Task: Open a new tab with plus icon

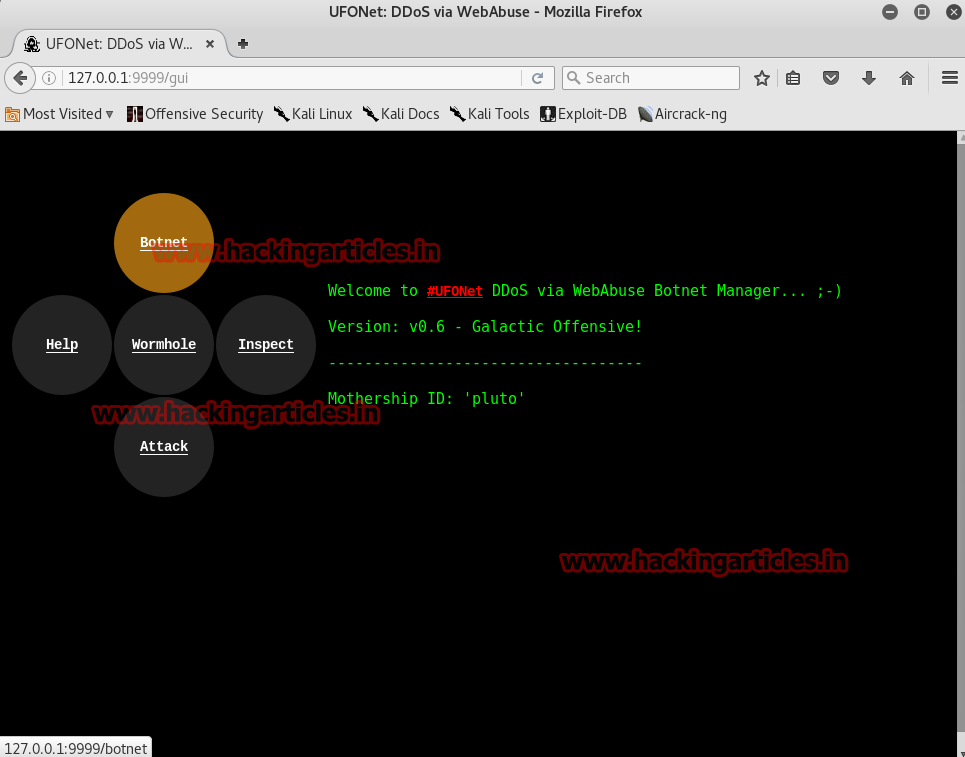Action: click(243, 44)
